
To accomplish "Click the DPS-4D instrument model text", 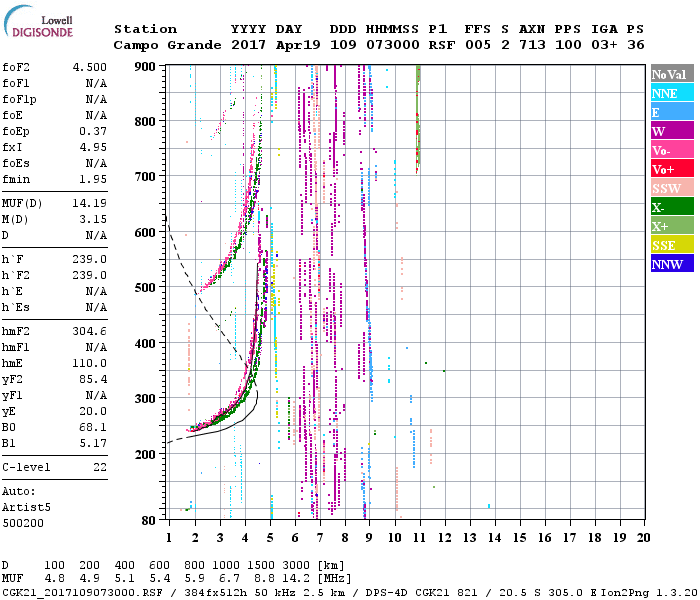I will click(x=387, y=593).
